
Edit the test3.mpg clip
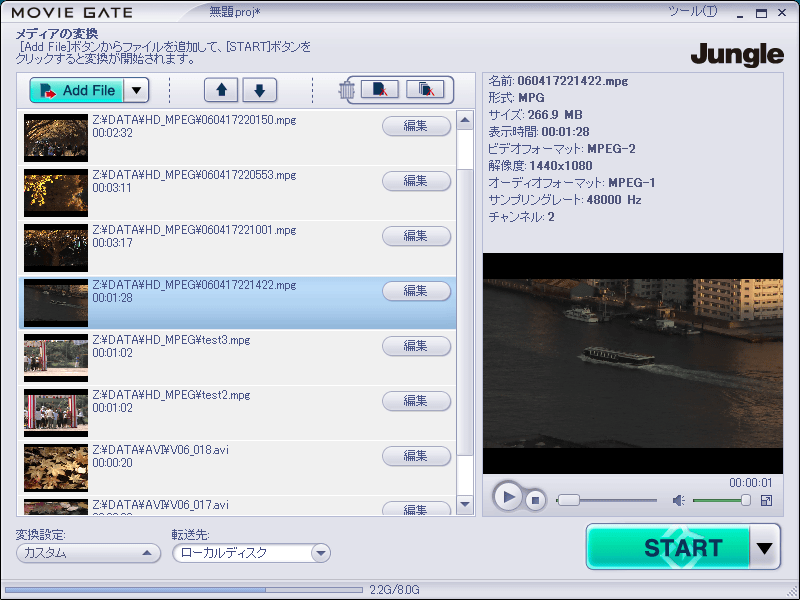tap(416, 346)
